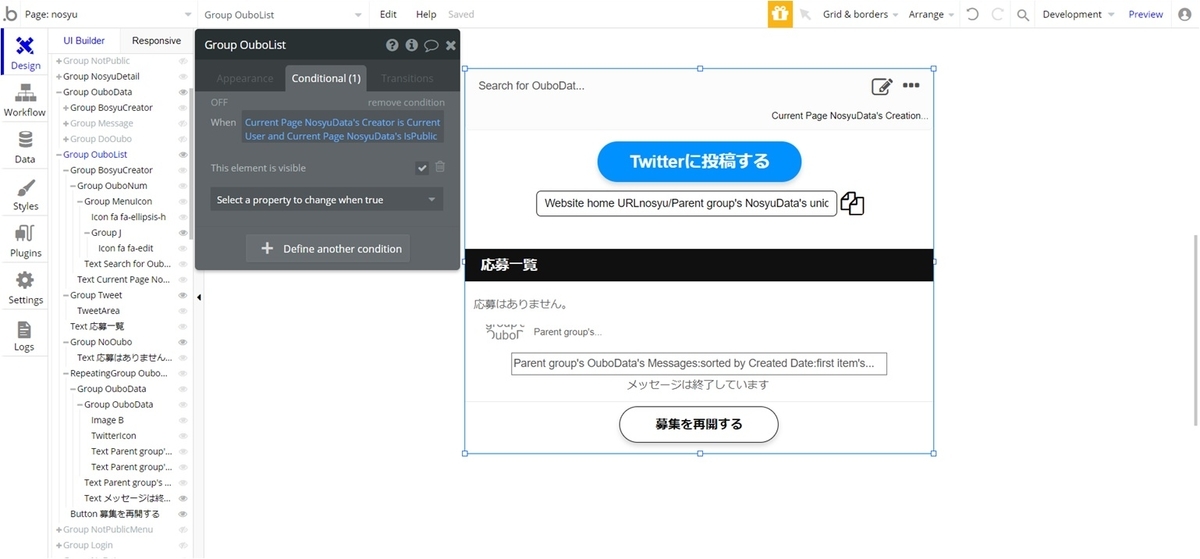Toggle visibility eye for Group Tweet
1200x559 pixels.
click(183, 295)
